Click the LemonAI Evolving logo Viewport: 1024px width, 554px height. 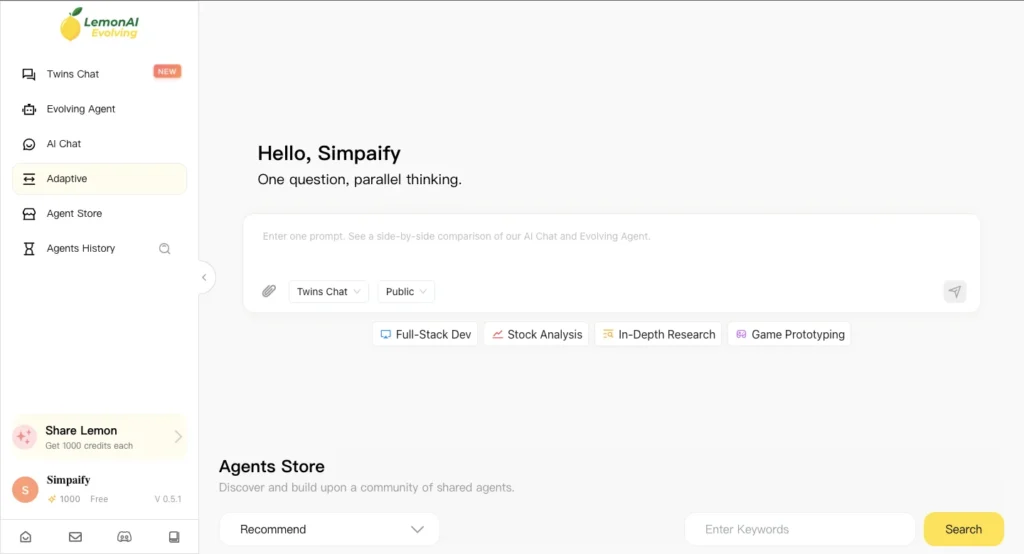point(99,25)
